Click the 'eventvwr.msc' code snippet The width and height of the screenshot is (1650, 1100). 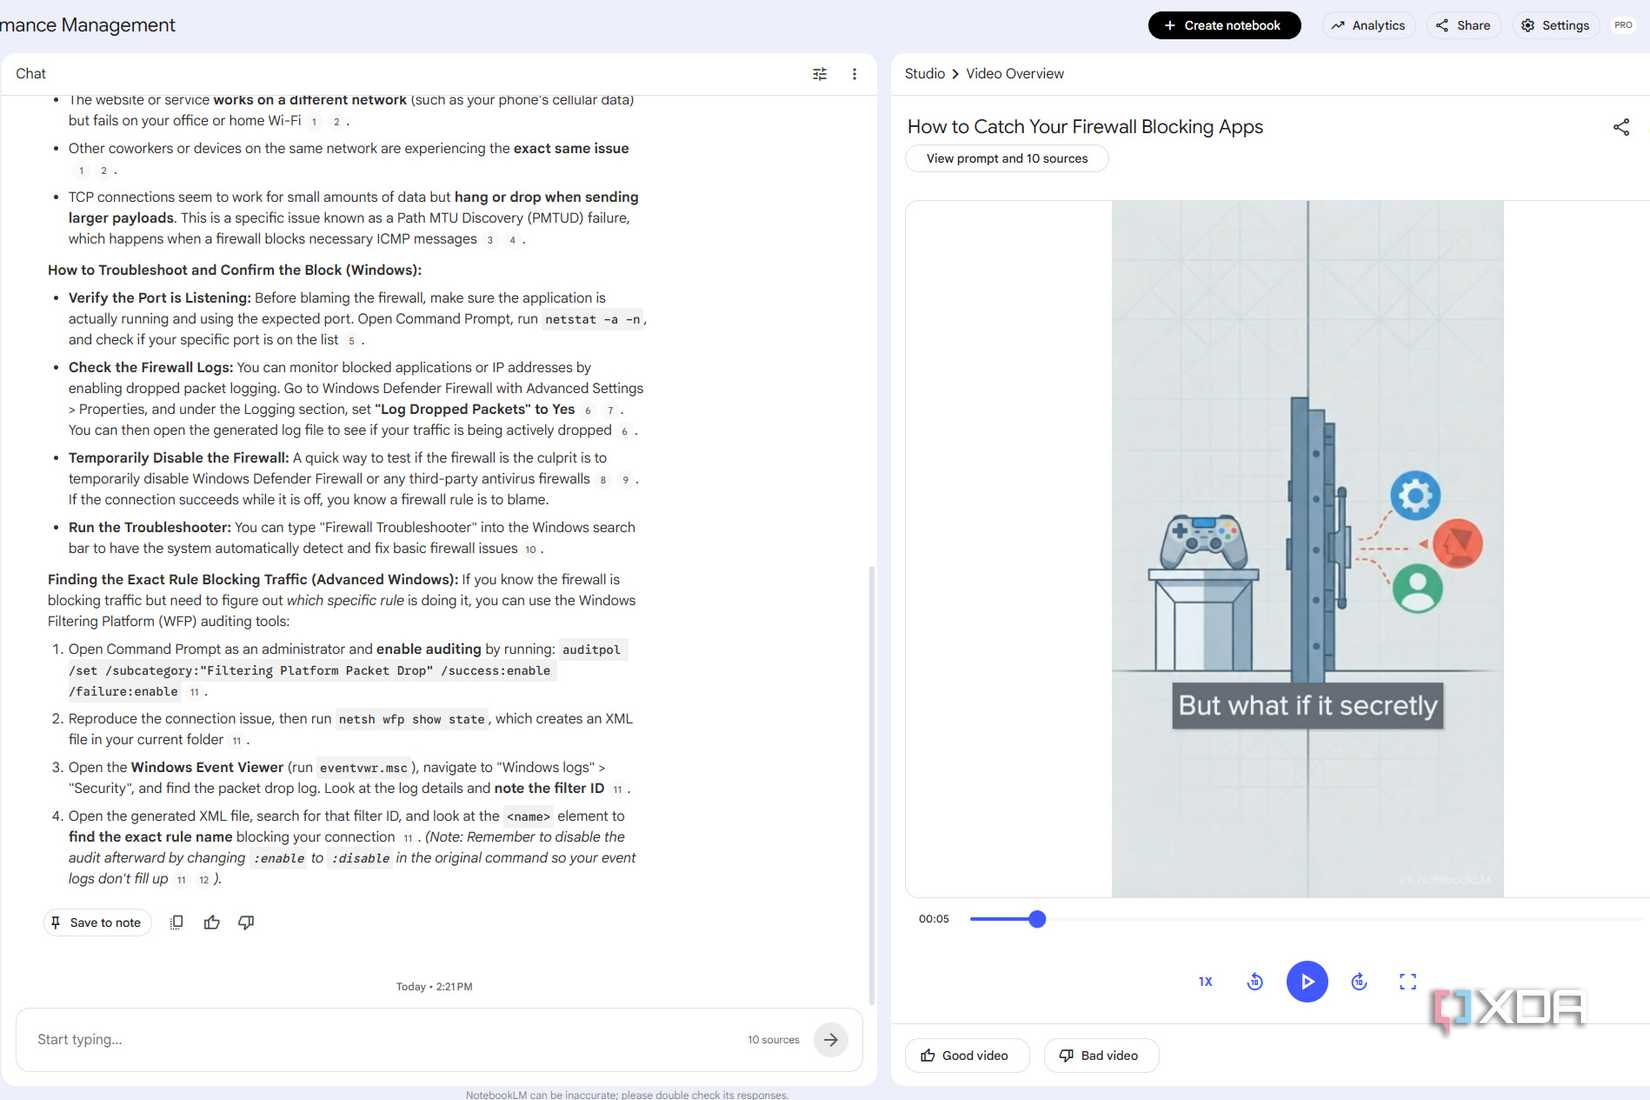click(x=364, y=769)
